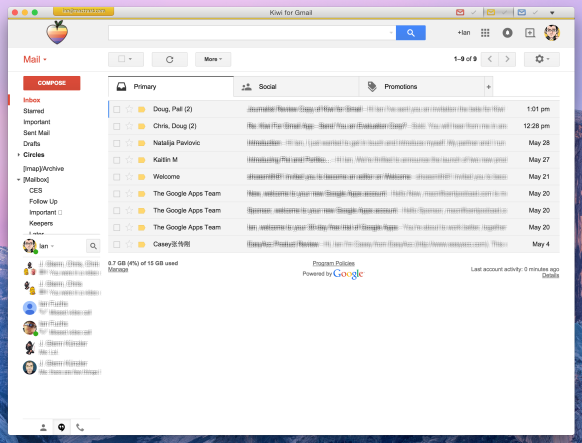Switch to the red mail account icon
Viewport: 582px width, 443px height.
460,12
